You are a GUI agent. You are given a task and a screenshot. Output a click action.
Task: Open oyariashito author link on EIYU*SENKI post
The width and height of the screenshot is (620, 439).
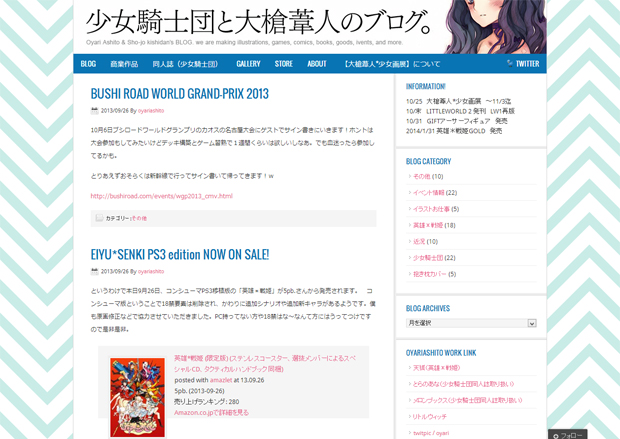[x=151, y=272]
